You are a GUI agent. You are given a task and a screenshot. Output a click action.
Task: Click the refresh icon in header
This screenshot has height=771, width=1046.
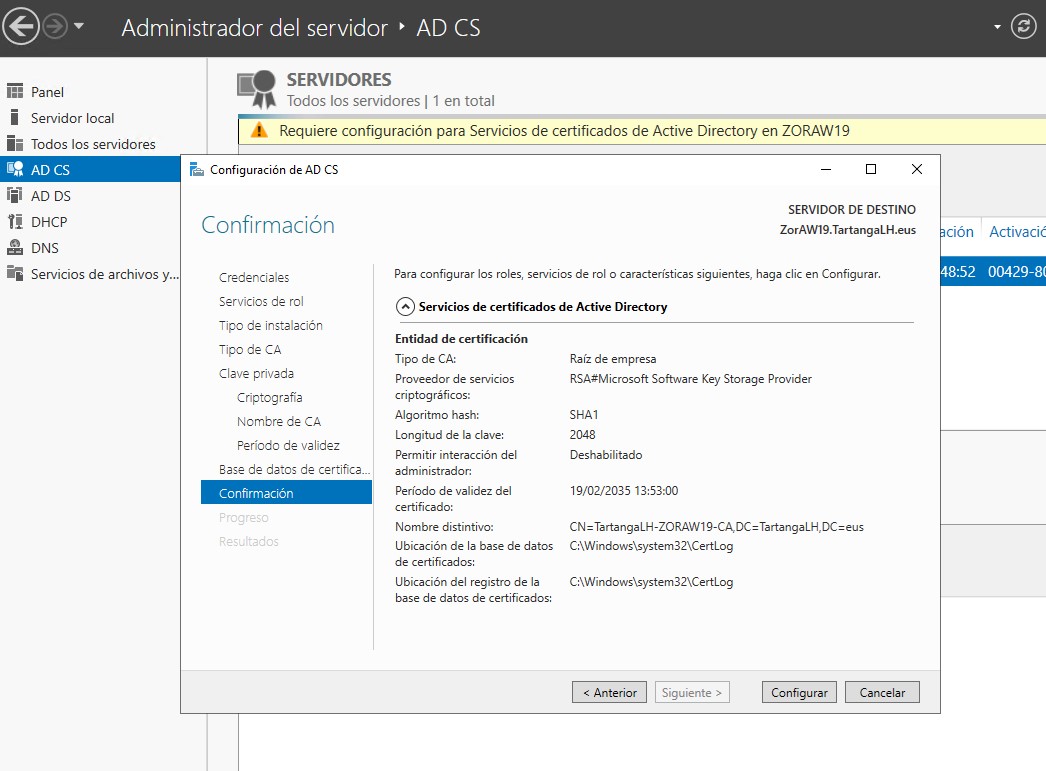tap(1023, 27)
